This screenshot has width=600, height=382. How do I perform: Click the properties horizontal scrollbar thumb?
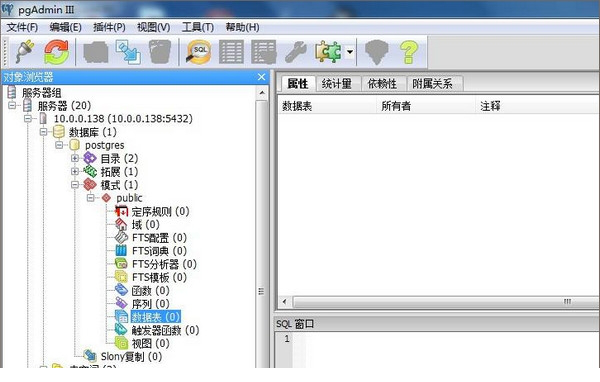[446, 302]
